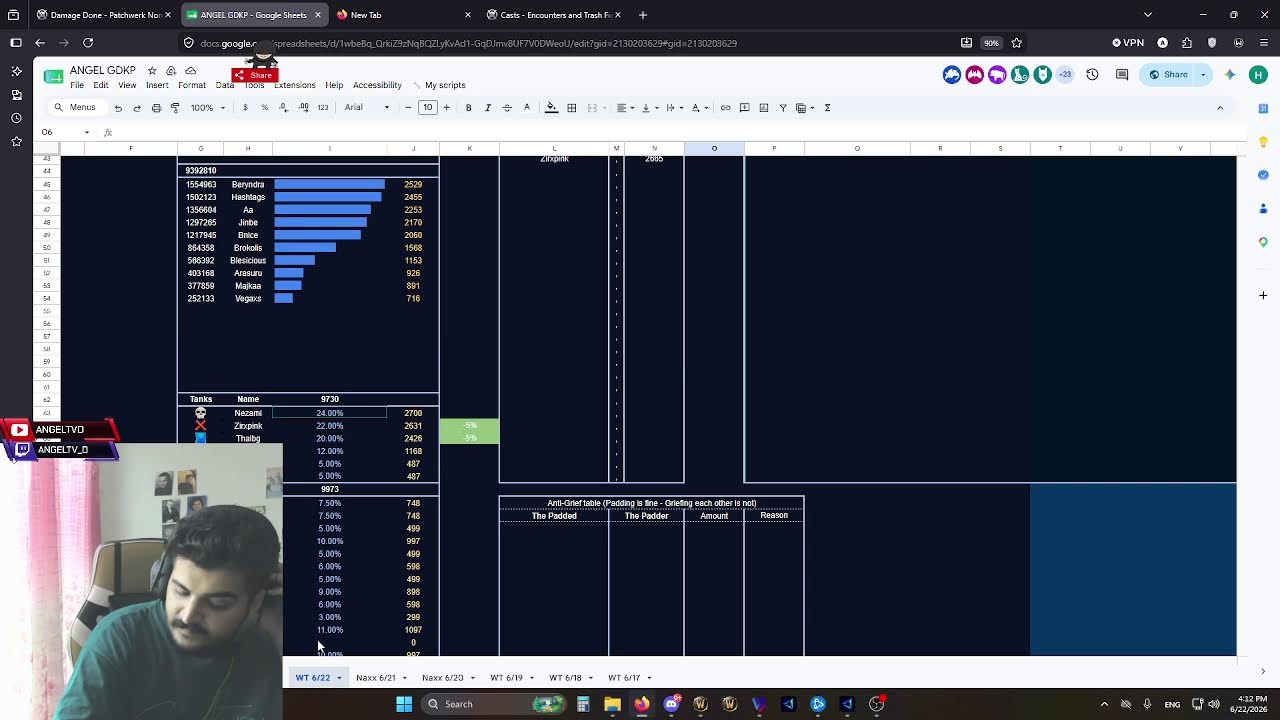Click the blue Share button
Viewport: 1280px width, 720px height.
pos(1169,74)
